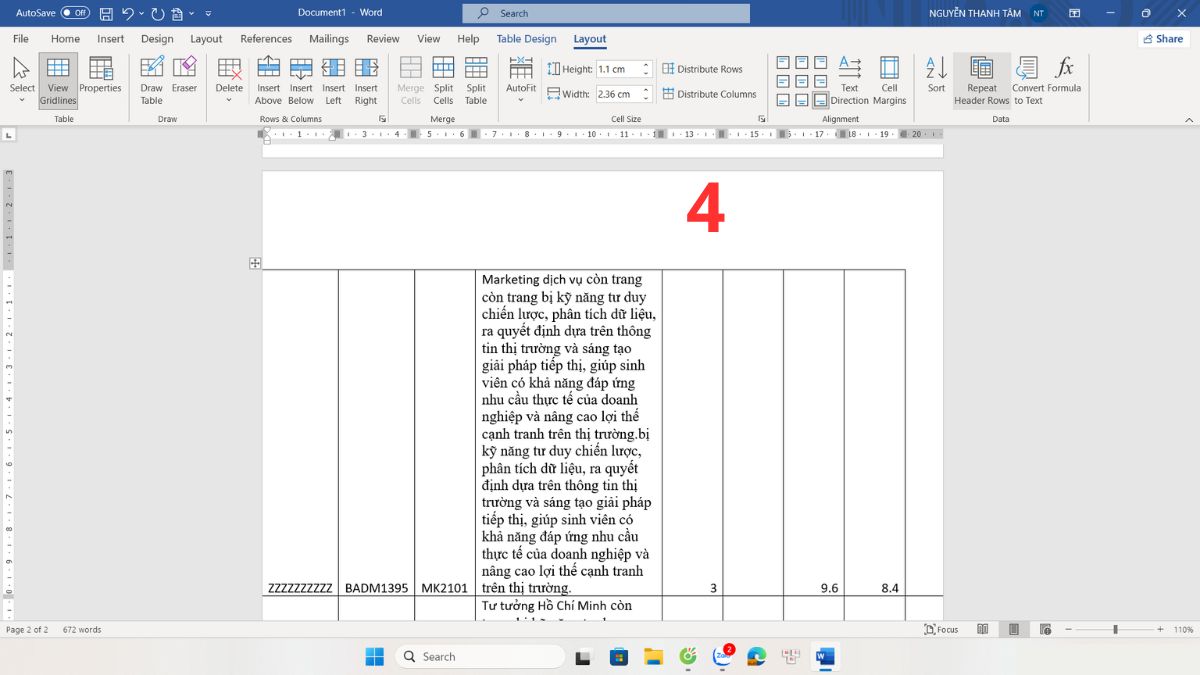This screenshot has height=675, width=1200.
Task: Switch to the Home tab
Action: tap(65, 39)
